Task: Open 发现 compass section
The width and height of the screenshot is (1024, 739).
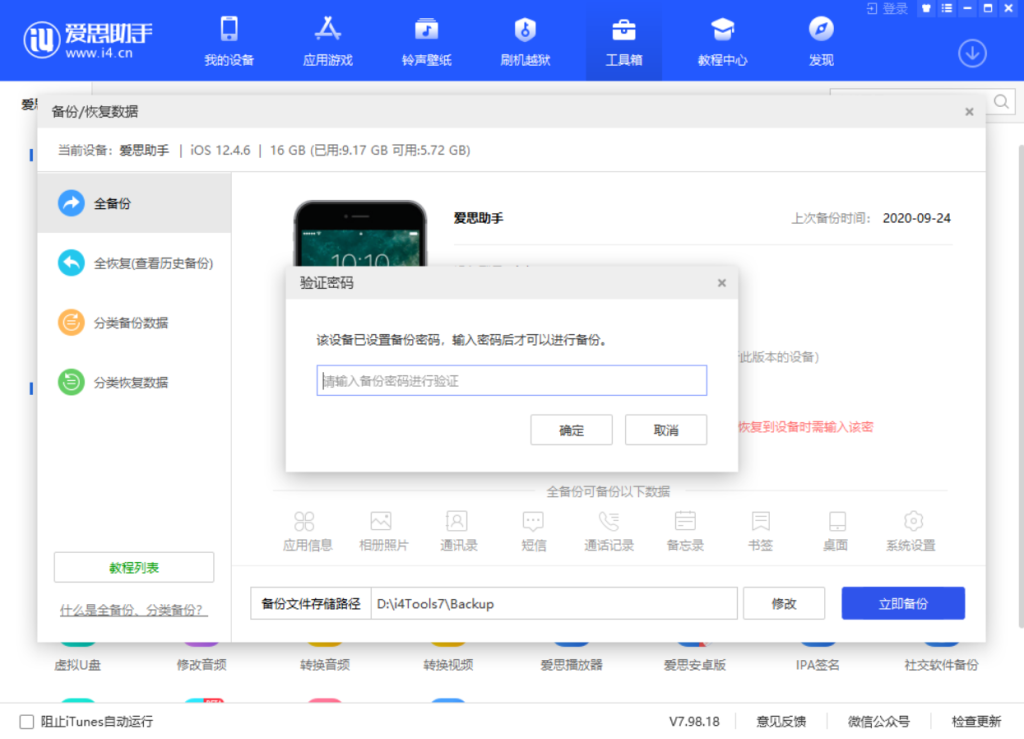Action: [x=821, y=41]
